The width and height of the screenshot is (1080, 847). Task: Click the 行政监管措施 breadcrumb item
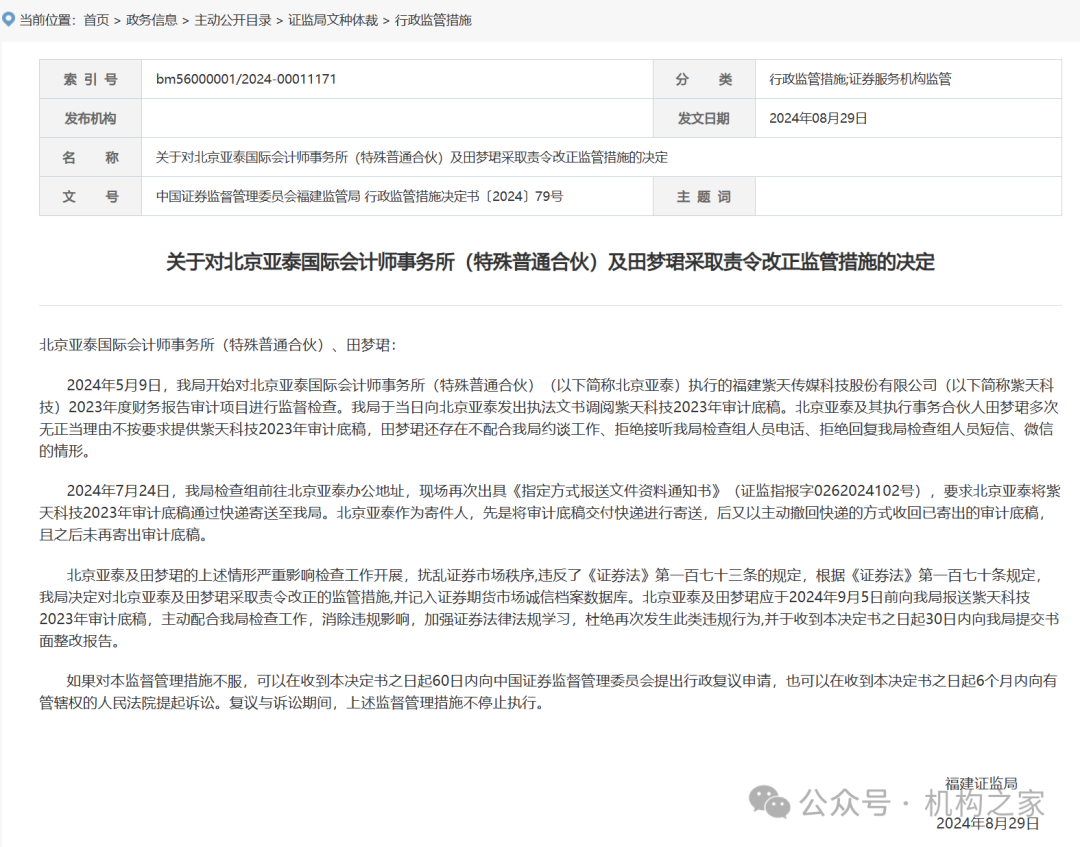click(x=433, y=20)
